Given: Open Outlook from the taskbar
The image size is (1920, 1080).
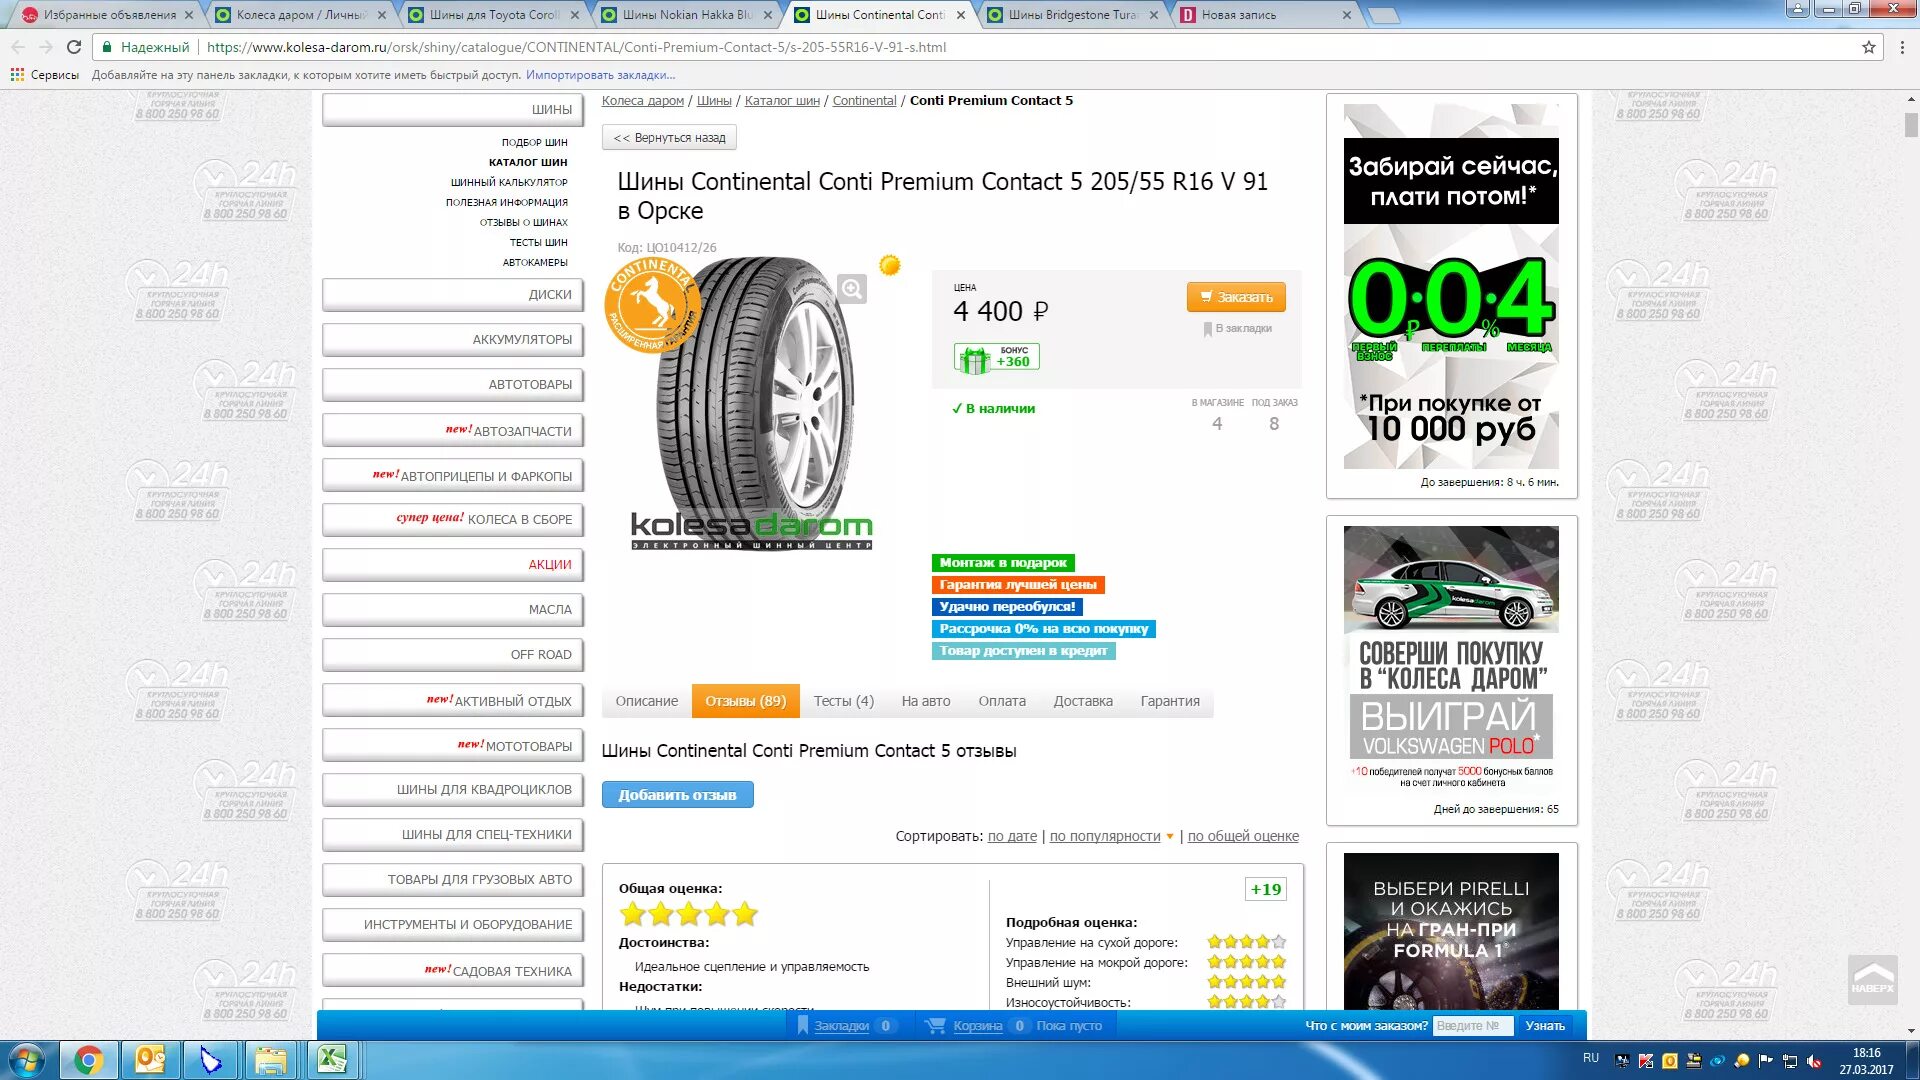Looking at the screenshot, I should point(150,1060).
